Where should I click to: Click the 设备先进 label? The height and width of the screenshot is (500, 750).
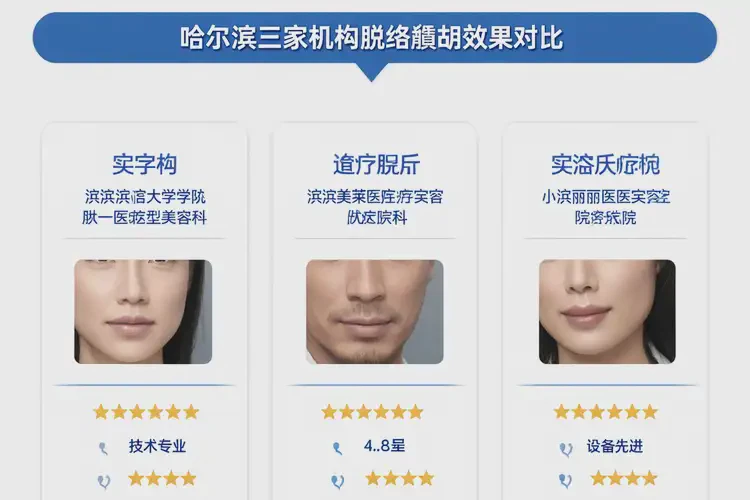615,446
